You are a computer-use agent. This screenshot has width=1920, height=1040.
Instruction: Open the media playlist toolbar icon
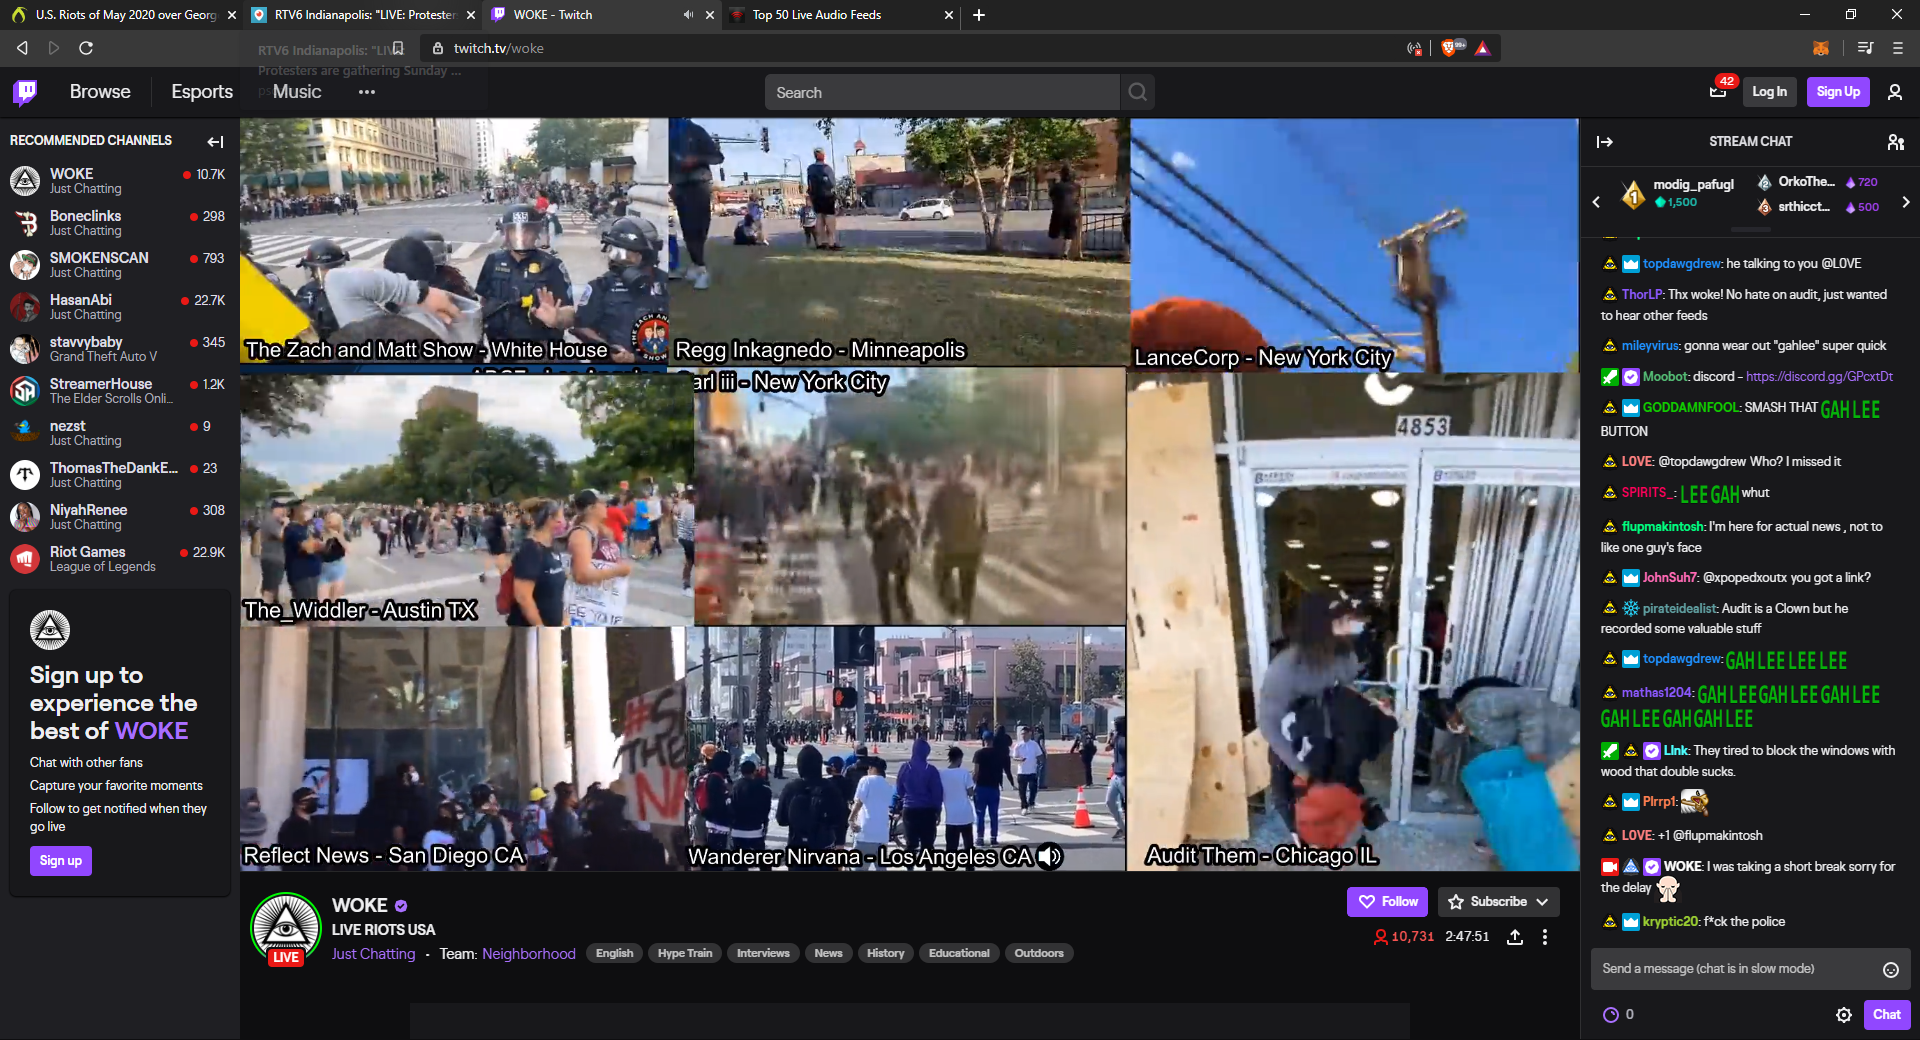point(1865,48)
